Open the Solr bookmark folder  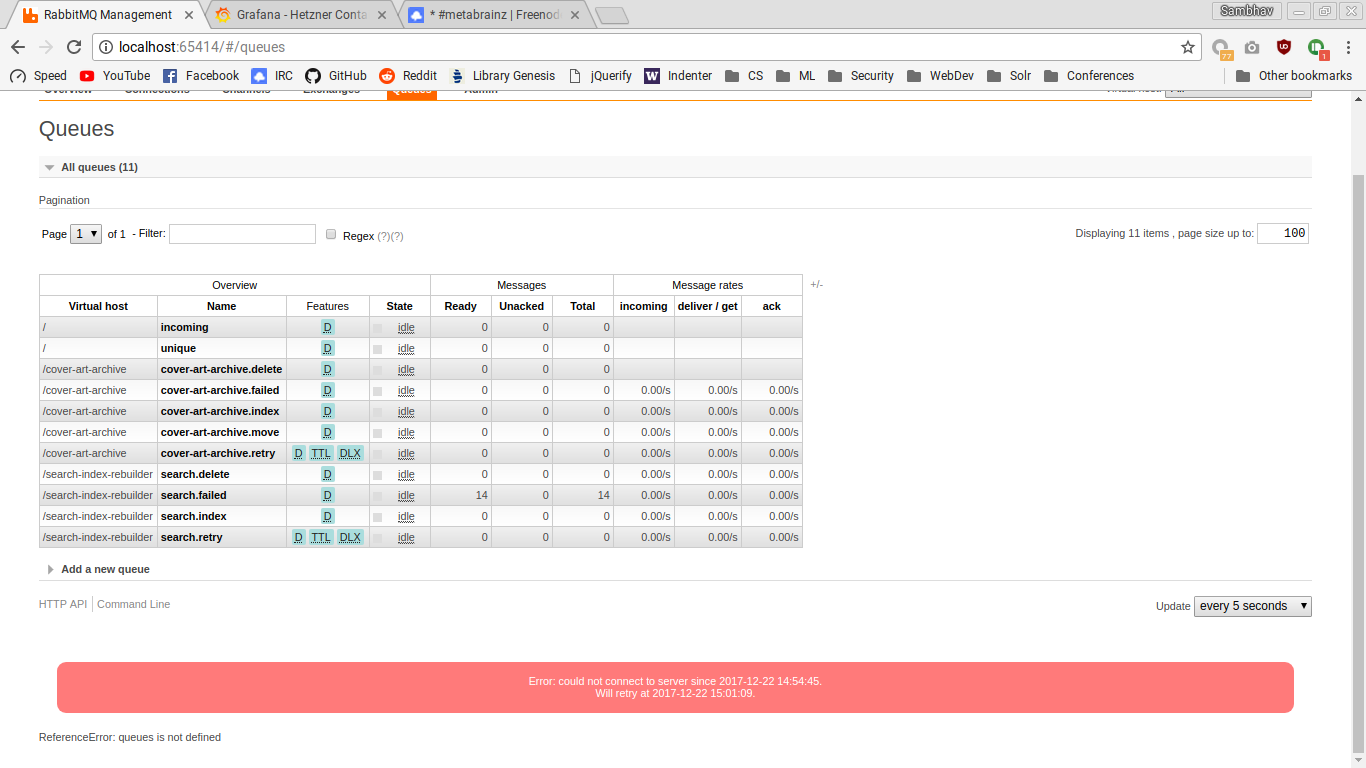click(x=1009, y=76)
